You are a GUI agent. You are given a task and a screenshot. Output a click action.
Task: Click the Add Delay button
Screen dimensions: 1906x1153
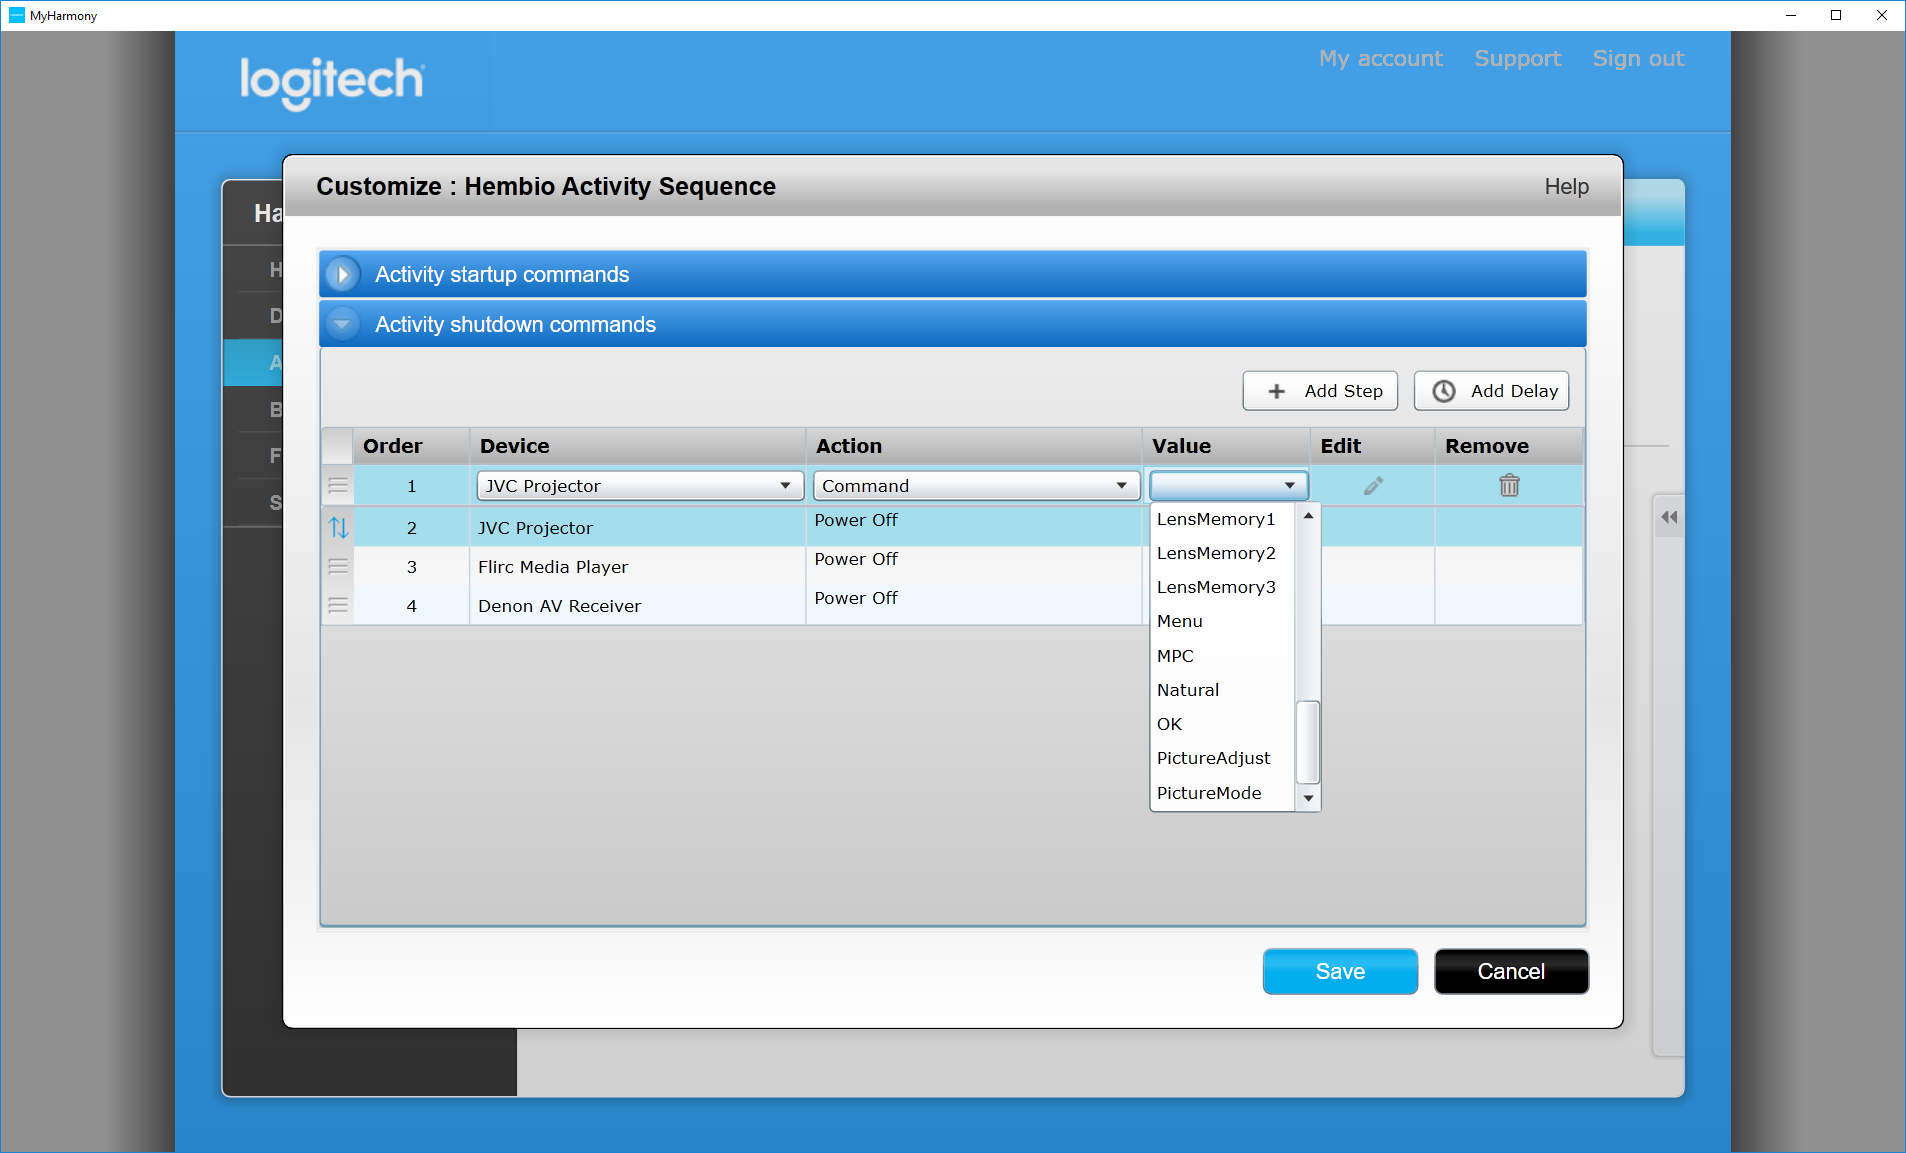1491,391
